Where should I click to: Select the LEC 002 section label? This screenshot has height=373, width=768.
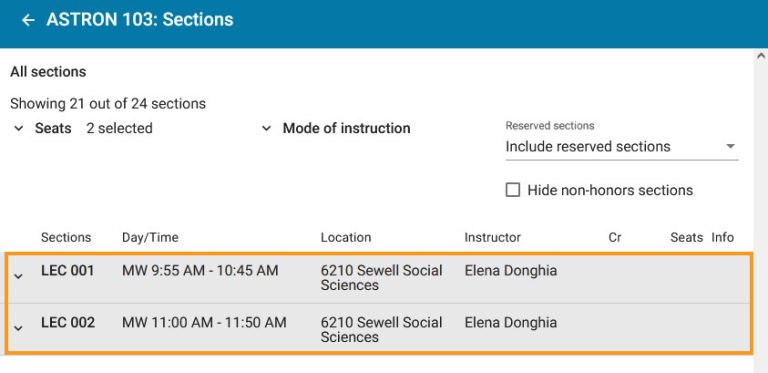click(x=68, y=323)
